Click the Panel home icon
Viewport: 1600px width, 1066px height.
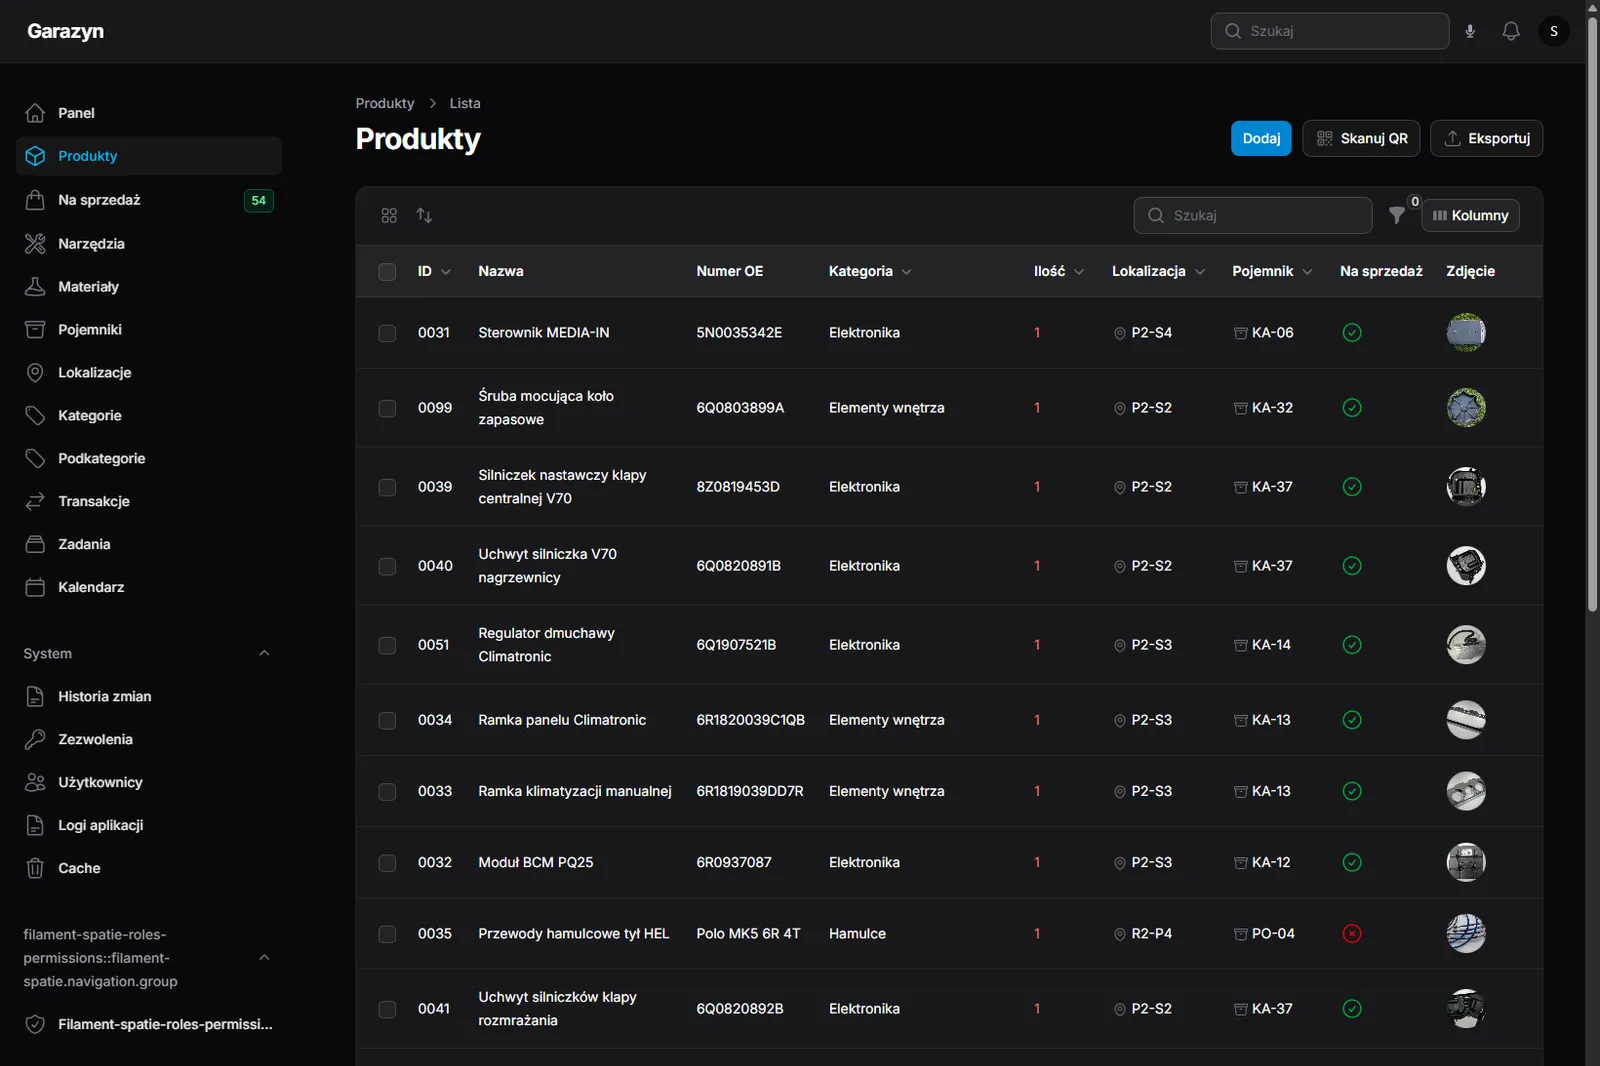35,113
